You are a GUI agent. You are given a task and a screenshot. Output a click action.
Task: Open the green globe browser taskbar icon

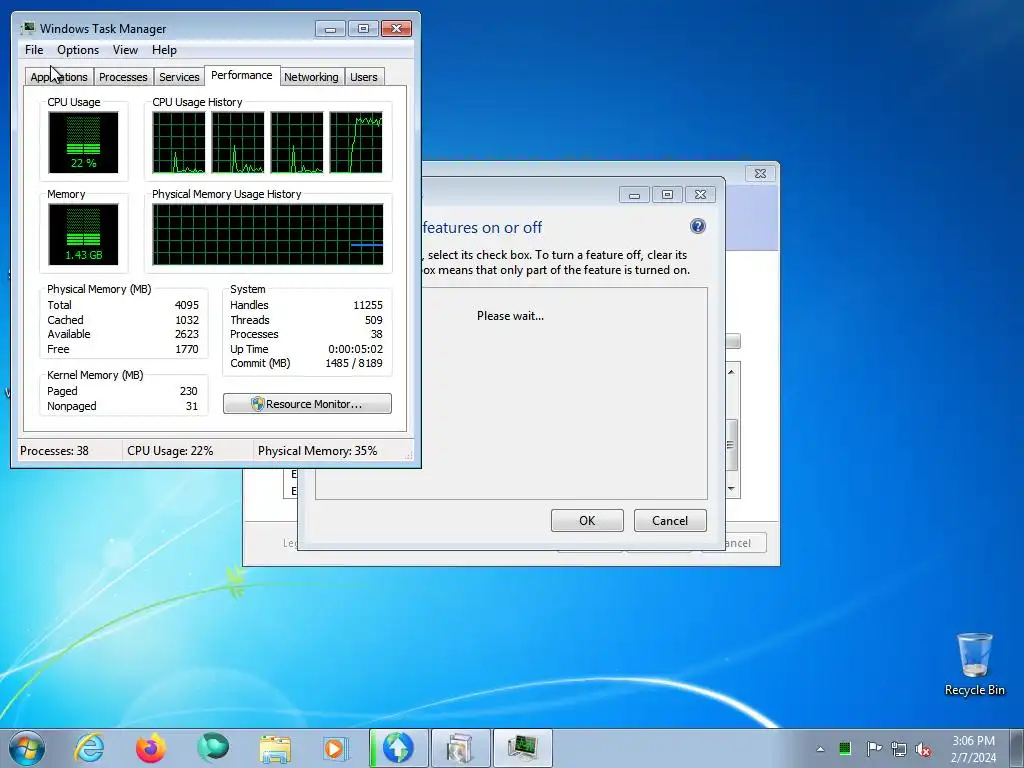coord(212,748)
